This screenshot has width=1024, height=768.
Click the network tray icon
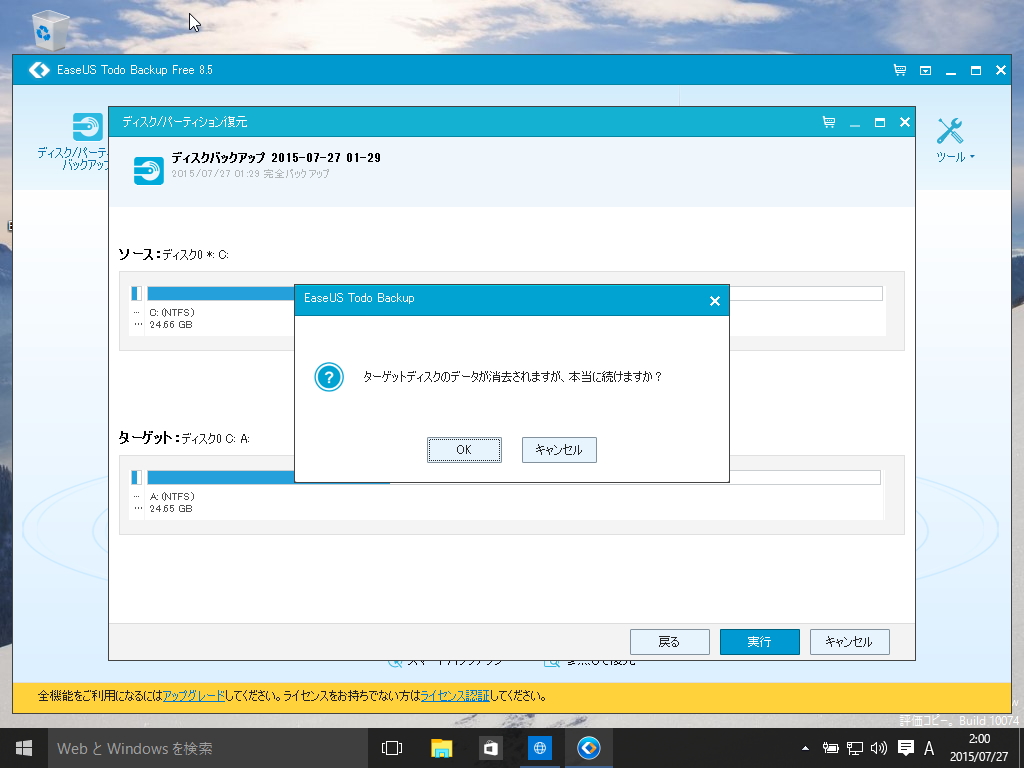(x=855, y=748)
